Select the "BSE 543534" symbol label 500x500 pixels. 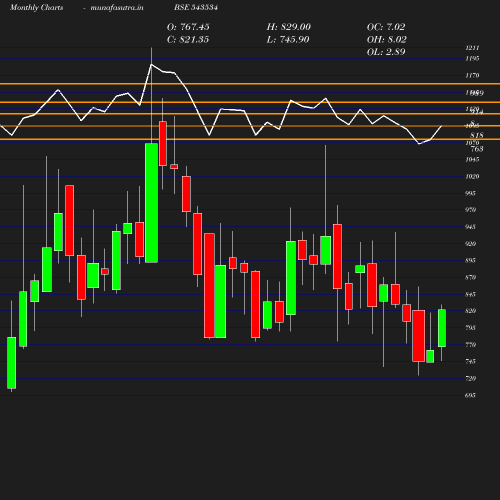(196, 7)
